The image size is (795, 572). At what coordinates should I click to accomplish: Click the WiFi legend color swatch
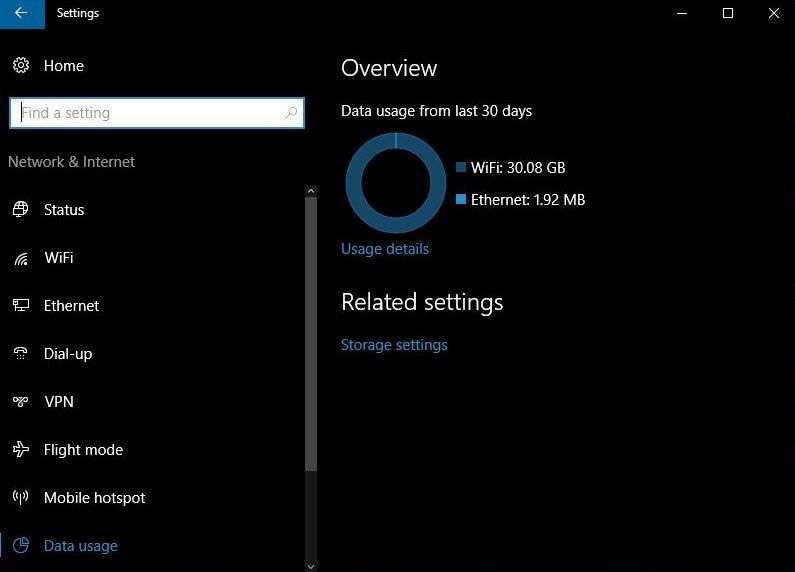[x=461, y=168]
